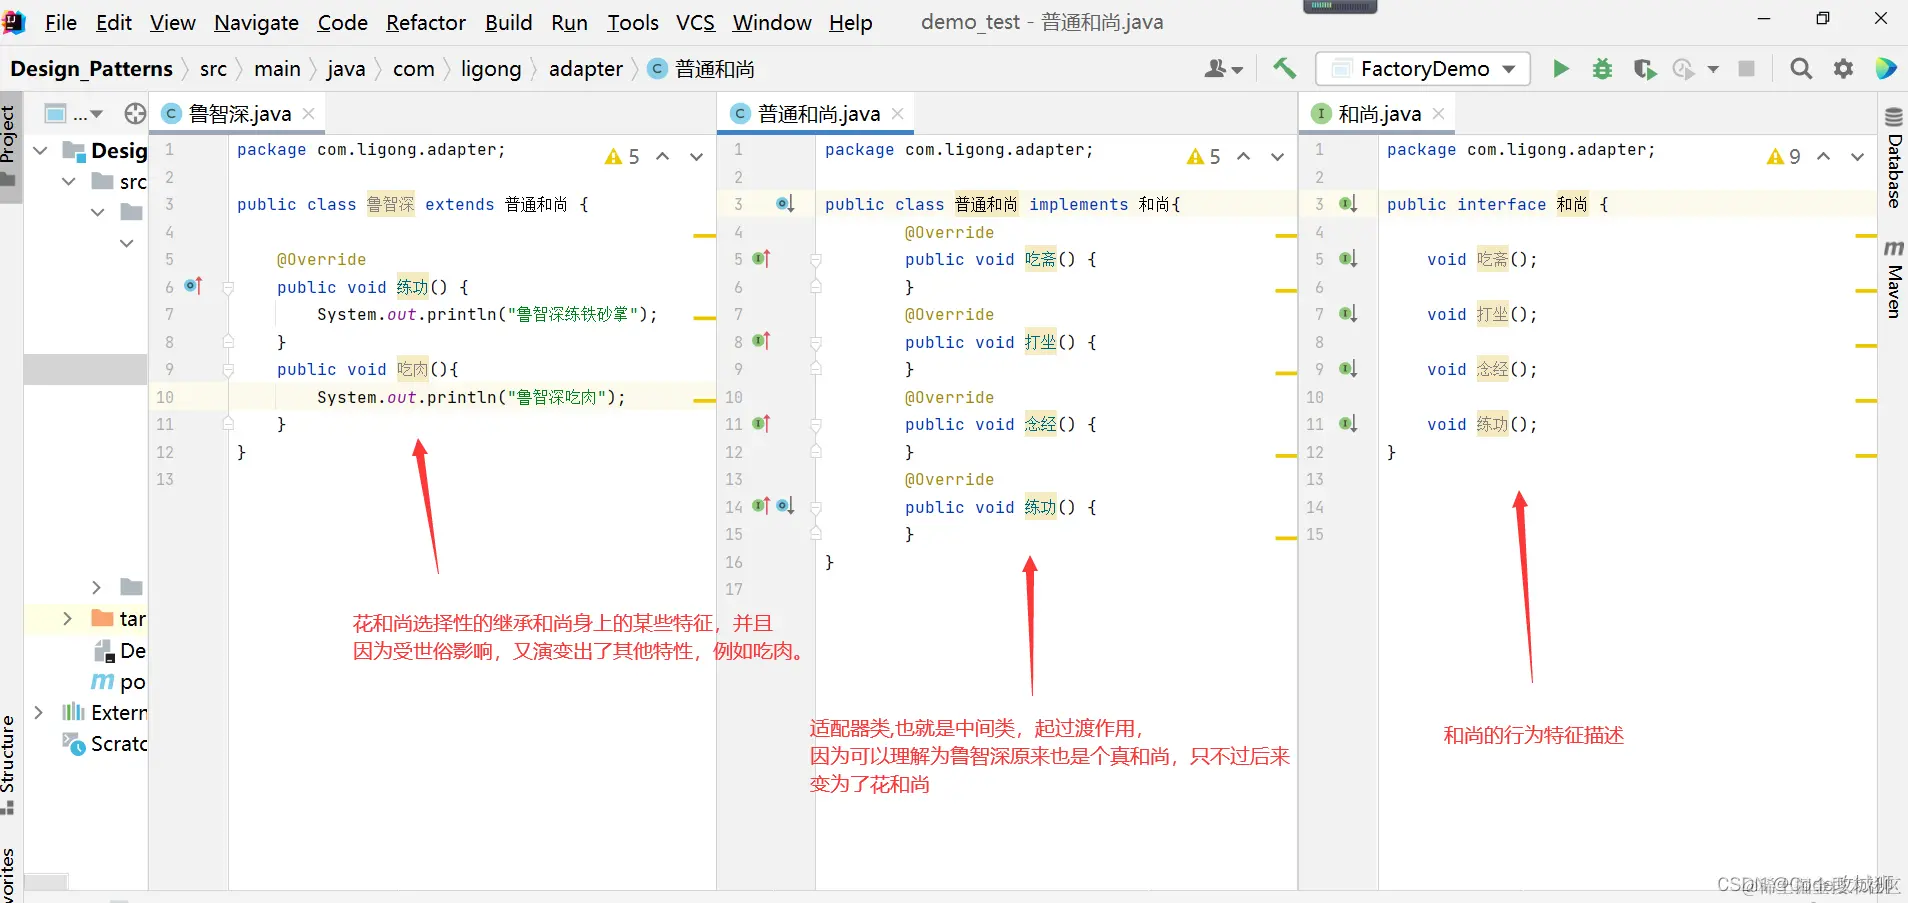
Task: Open the Database tool window
Action: click(x=1893, y=157)
